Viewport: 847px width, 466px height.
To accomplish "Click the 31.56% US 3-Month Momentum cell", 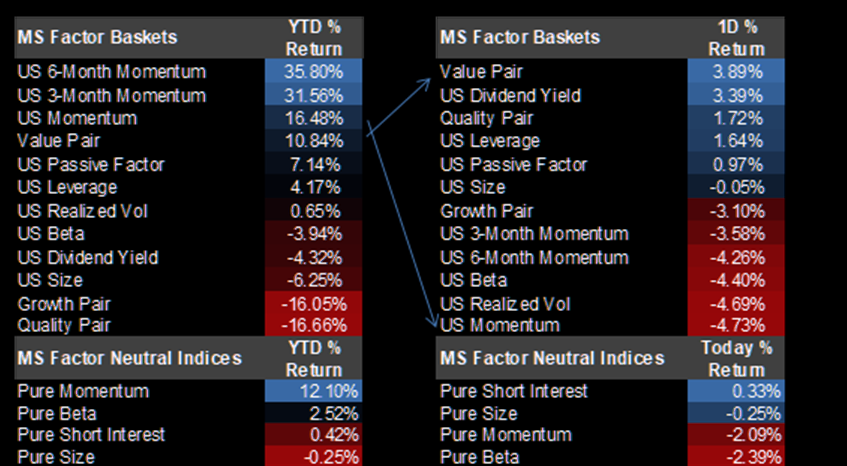I will tap(314, 95).
